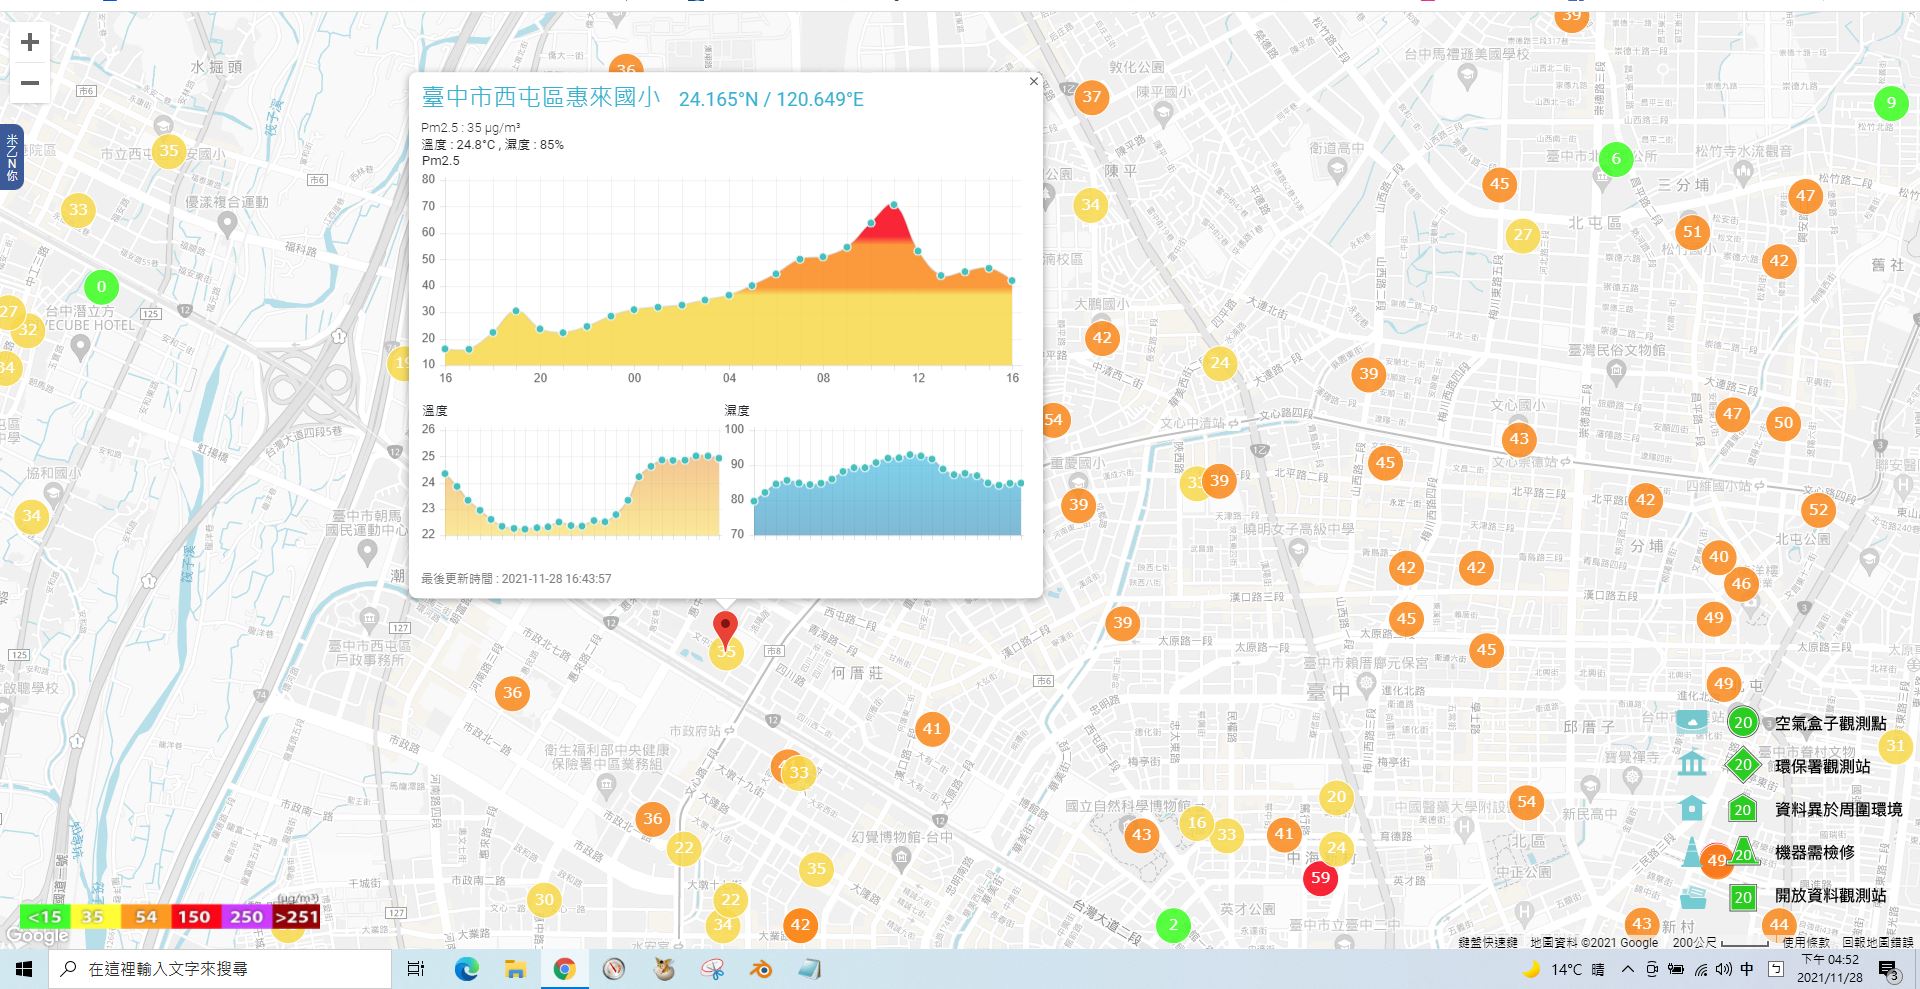Click the green square 20 legend sample marker

(1743, 897)
